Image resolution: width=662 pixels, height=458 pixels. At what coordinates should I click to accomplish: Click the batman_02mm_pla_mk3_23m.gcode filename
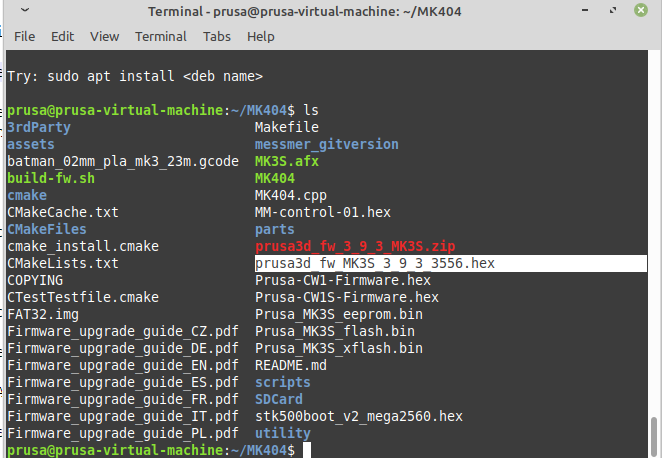(123, 161)
